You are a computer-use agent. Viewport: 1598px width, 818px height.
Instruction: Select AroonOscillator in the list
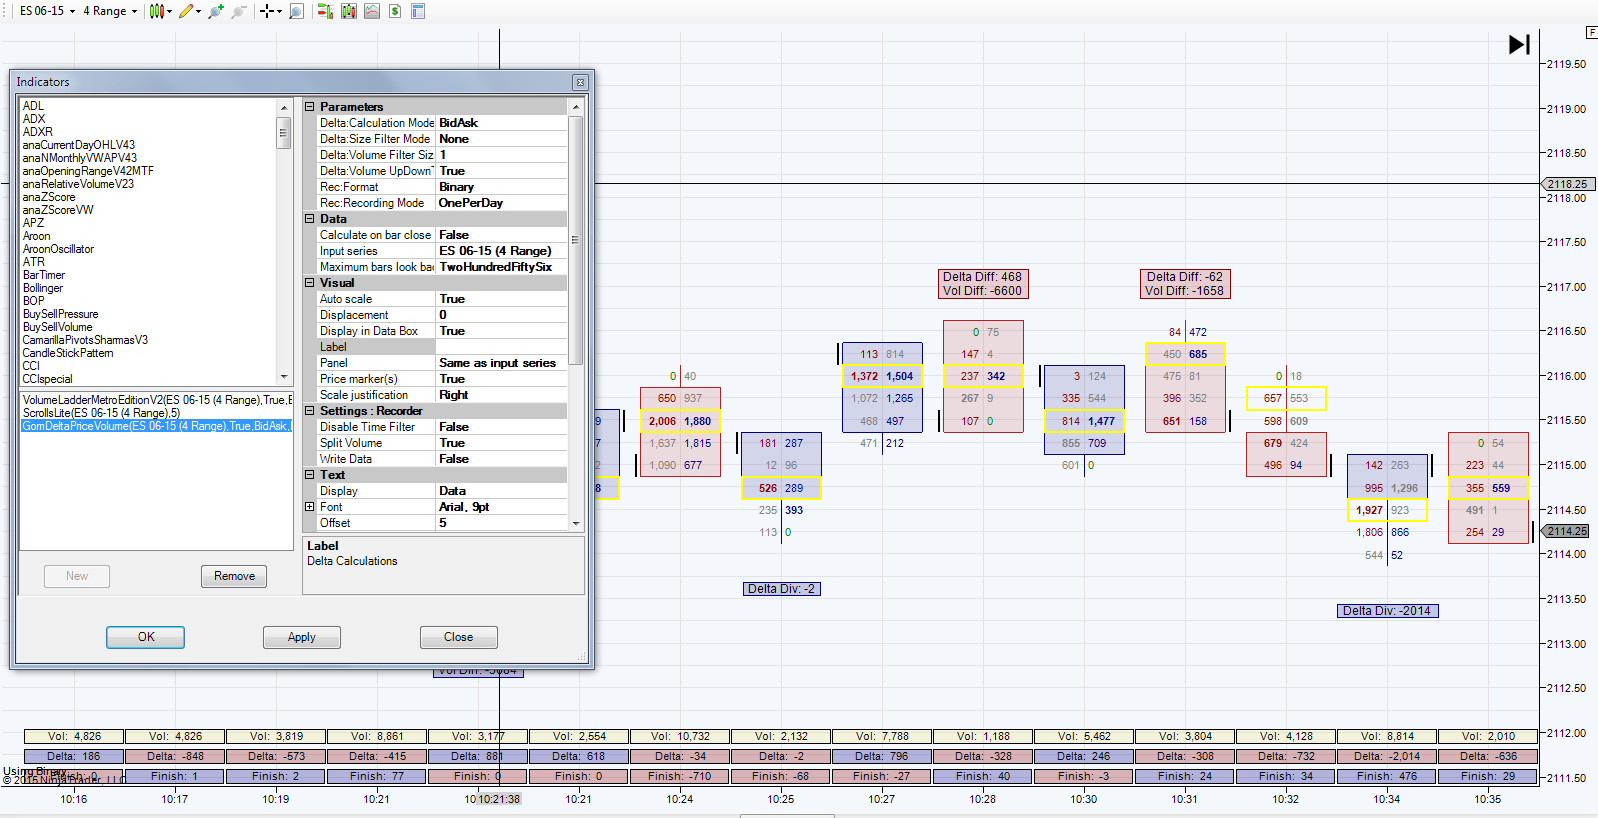click(x=58, y=249)
